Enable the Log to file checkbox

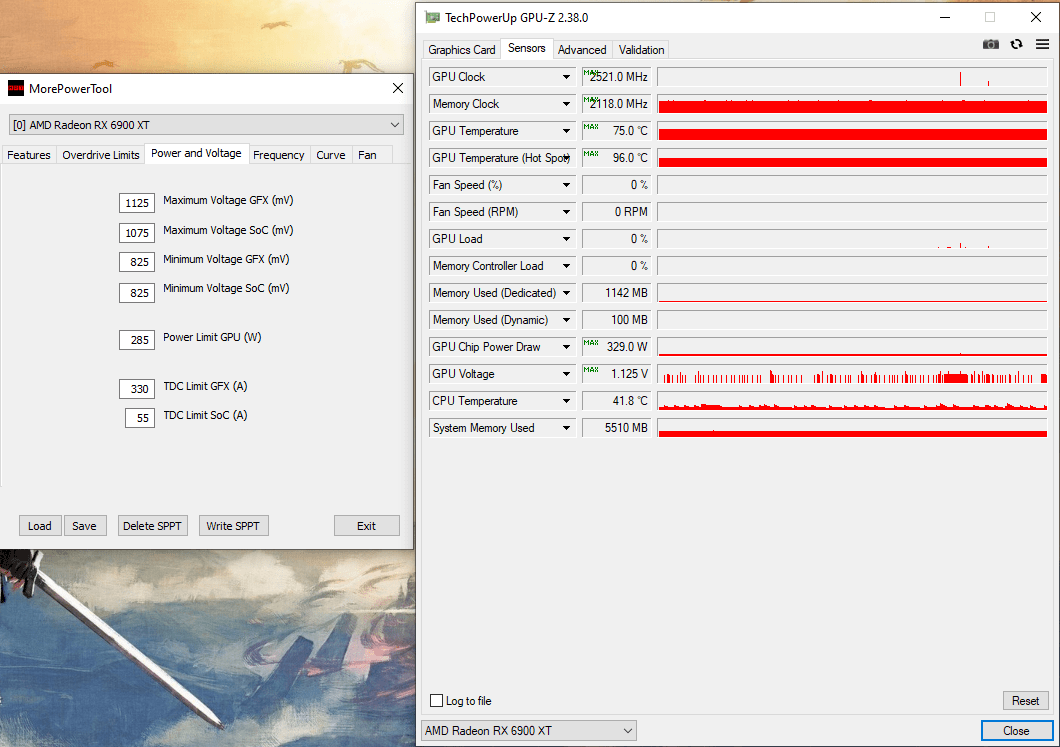[437, 700]
